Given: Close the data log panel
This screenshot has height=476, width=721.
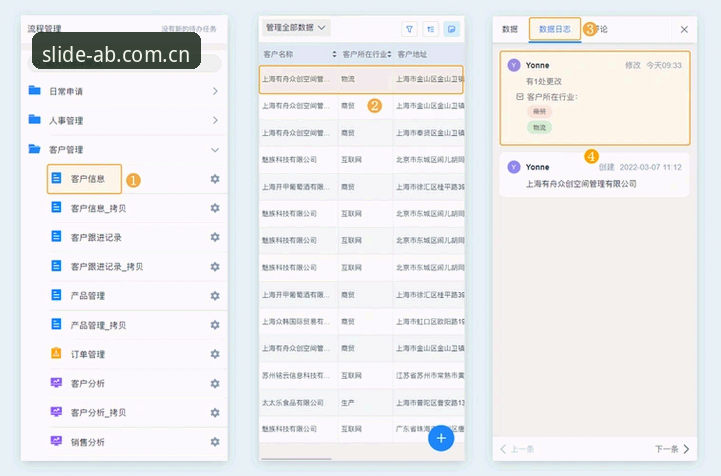Looking at the screenshot, I should [684, 29].
